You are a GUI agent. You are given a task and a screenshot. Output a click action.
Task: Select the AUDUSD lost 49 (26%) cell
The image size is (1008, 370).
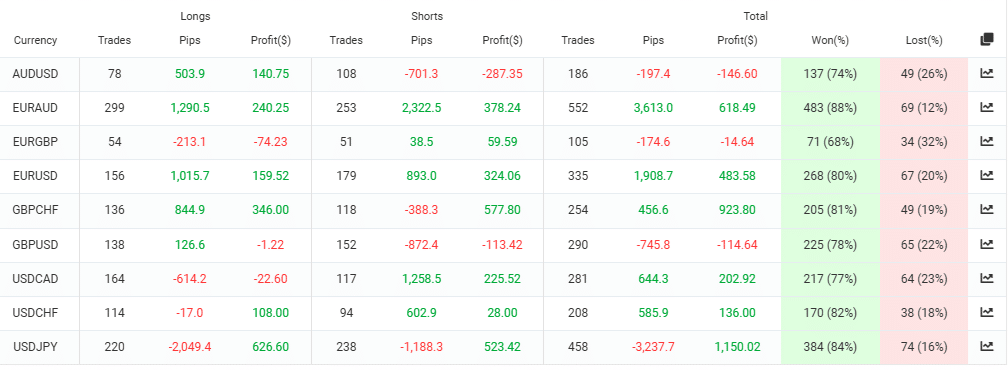(x=924, y=74)
